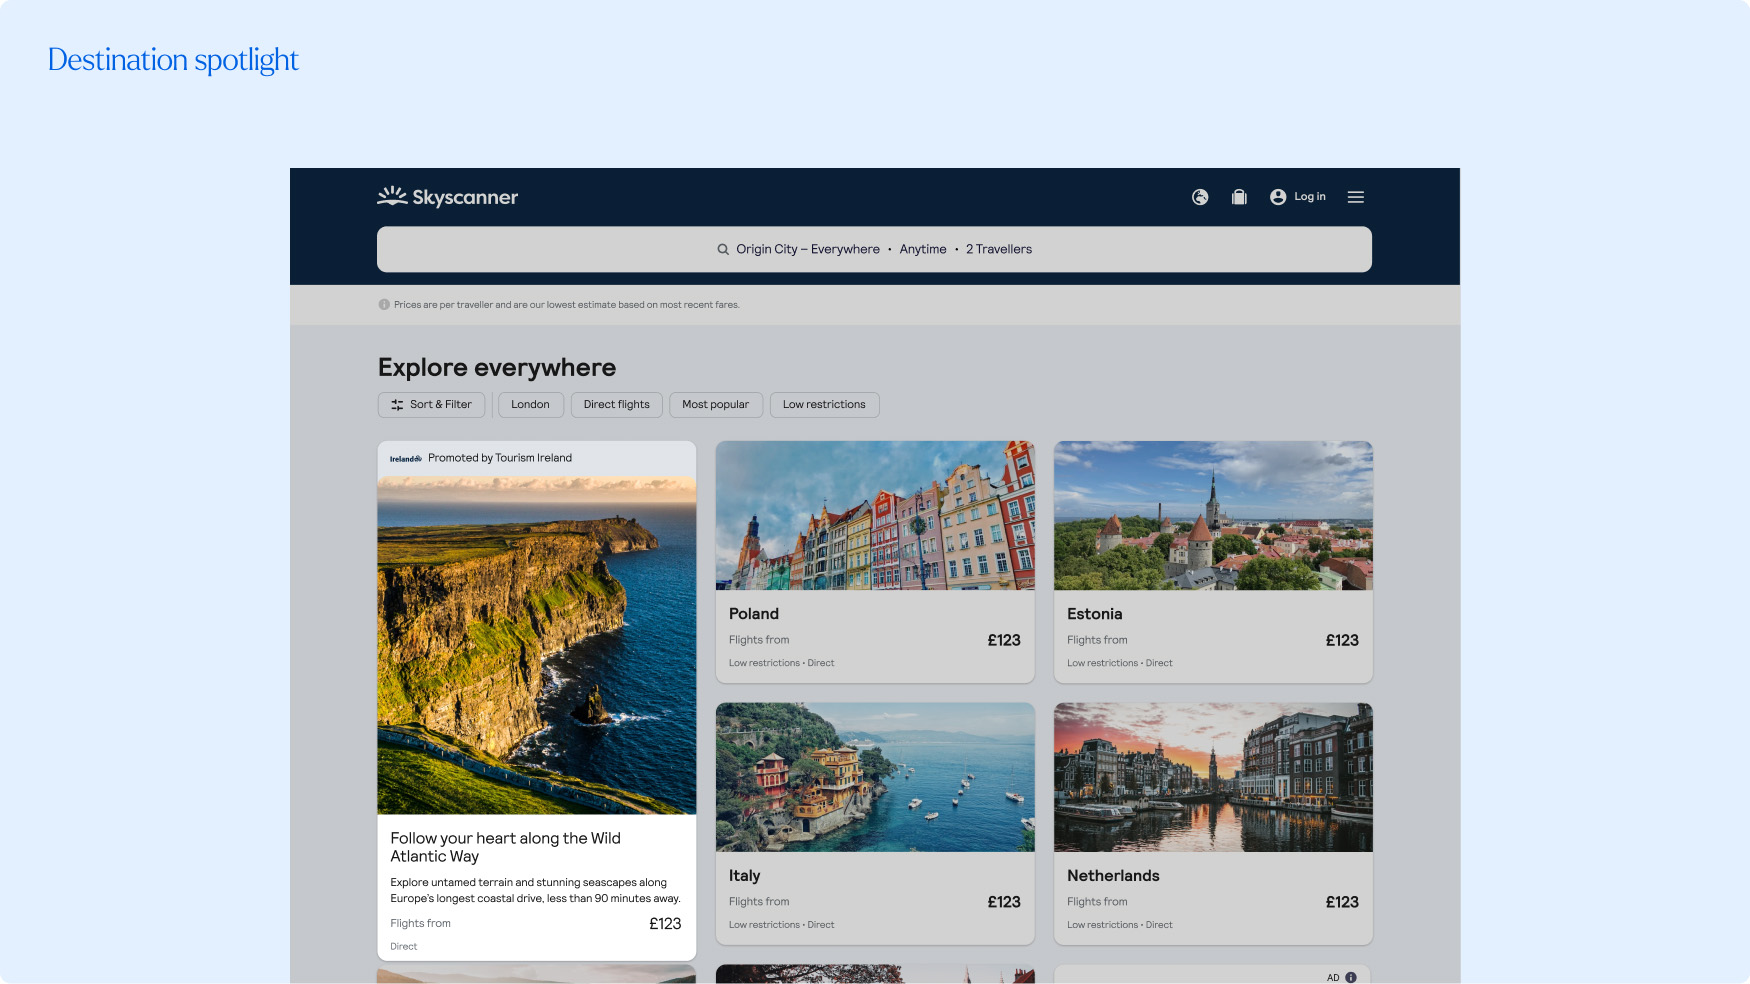The height and width of the screenshot is (984, 1750).
Task: Enable the Low restrictions filter
Action: click(824, 405)
